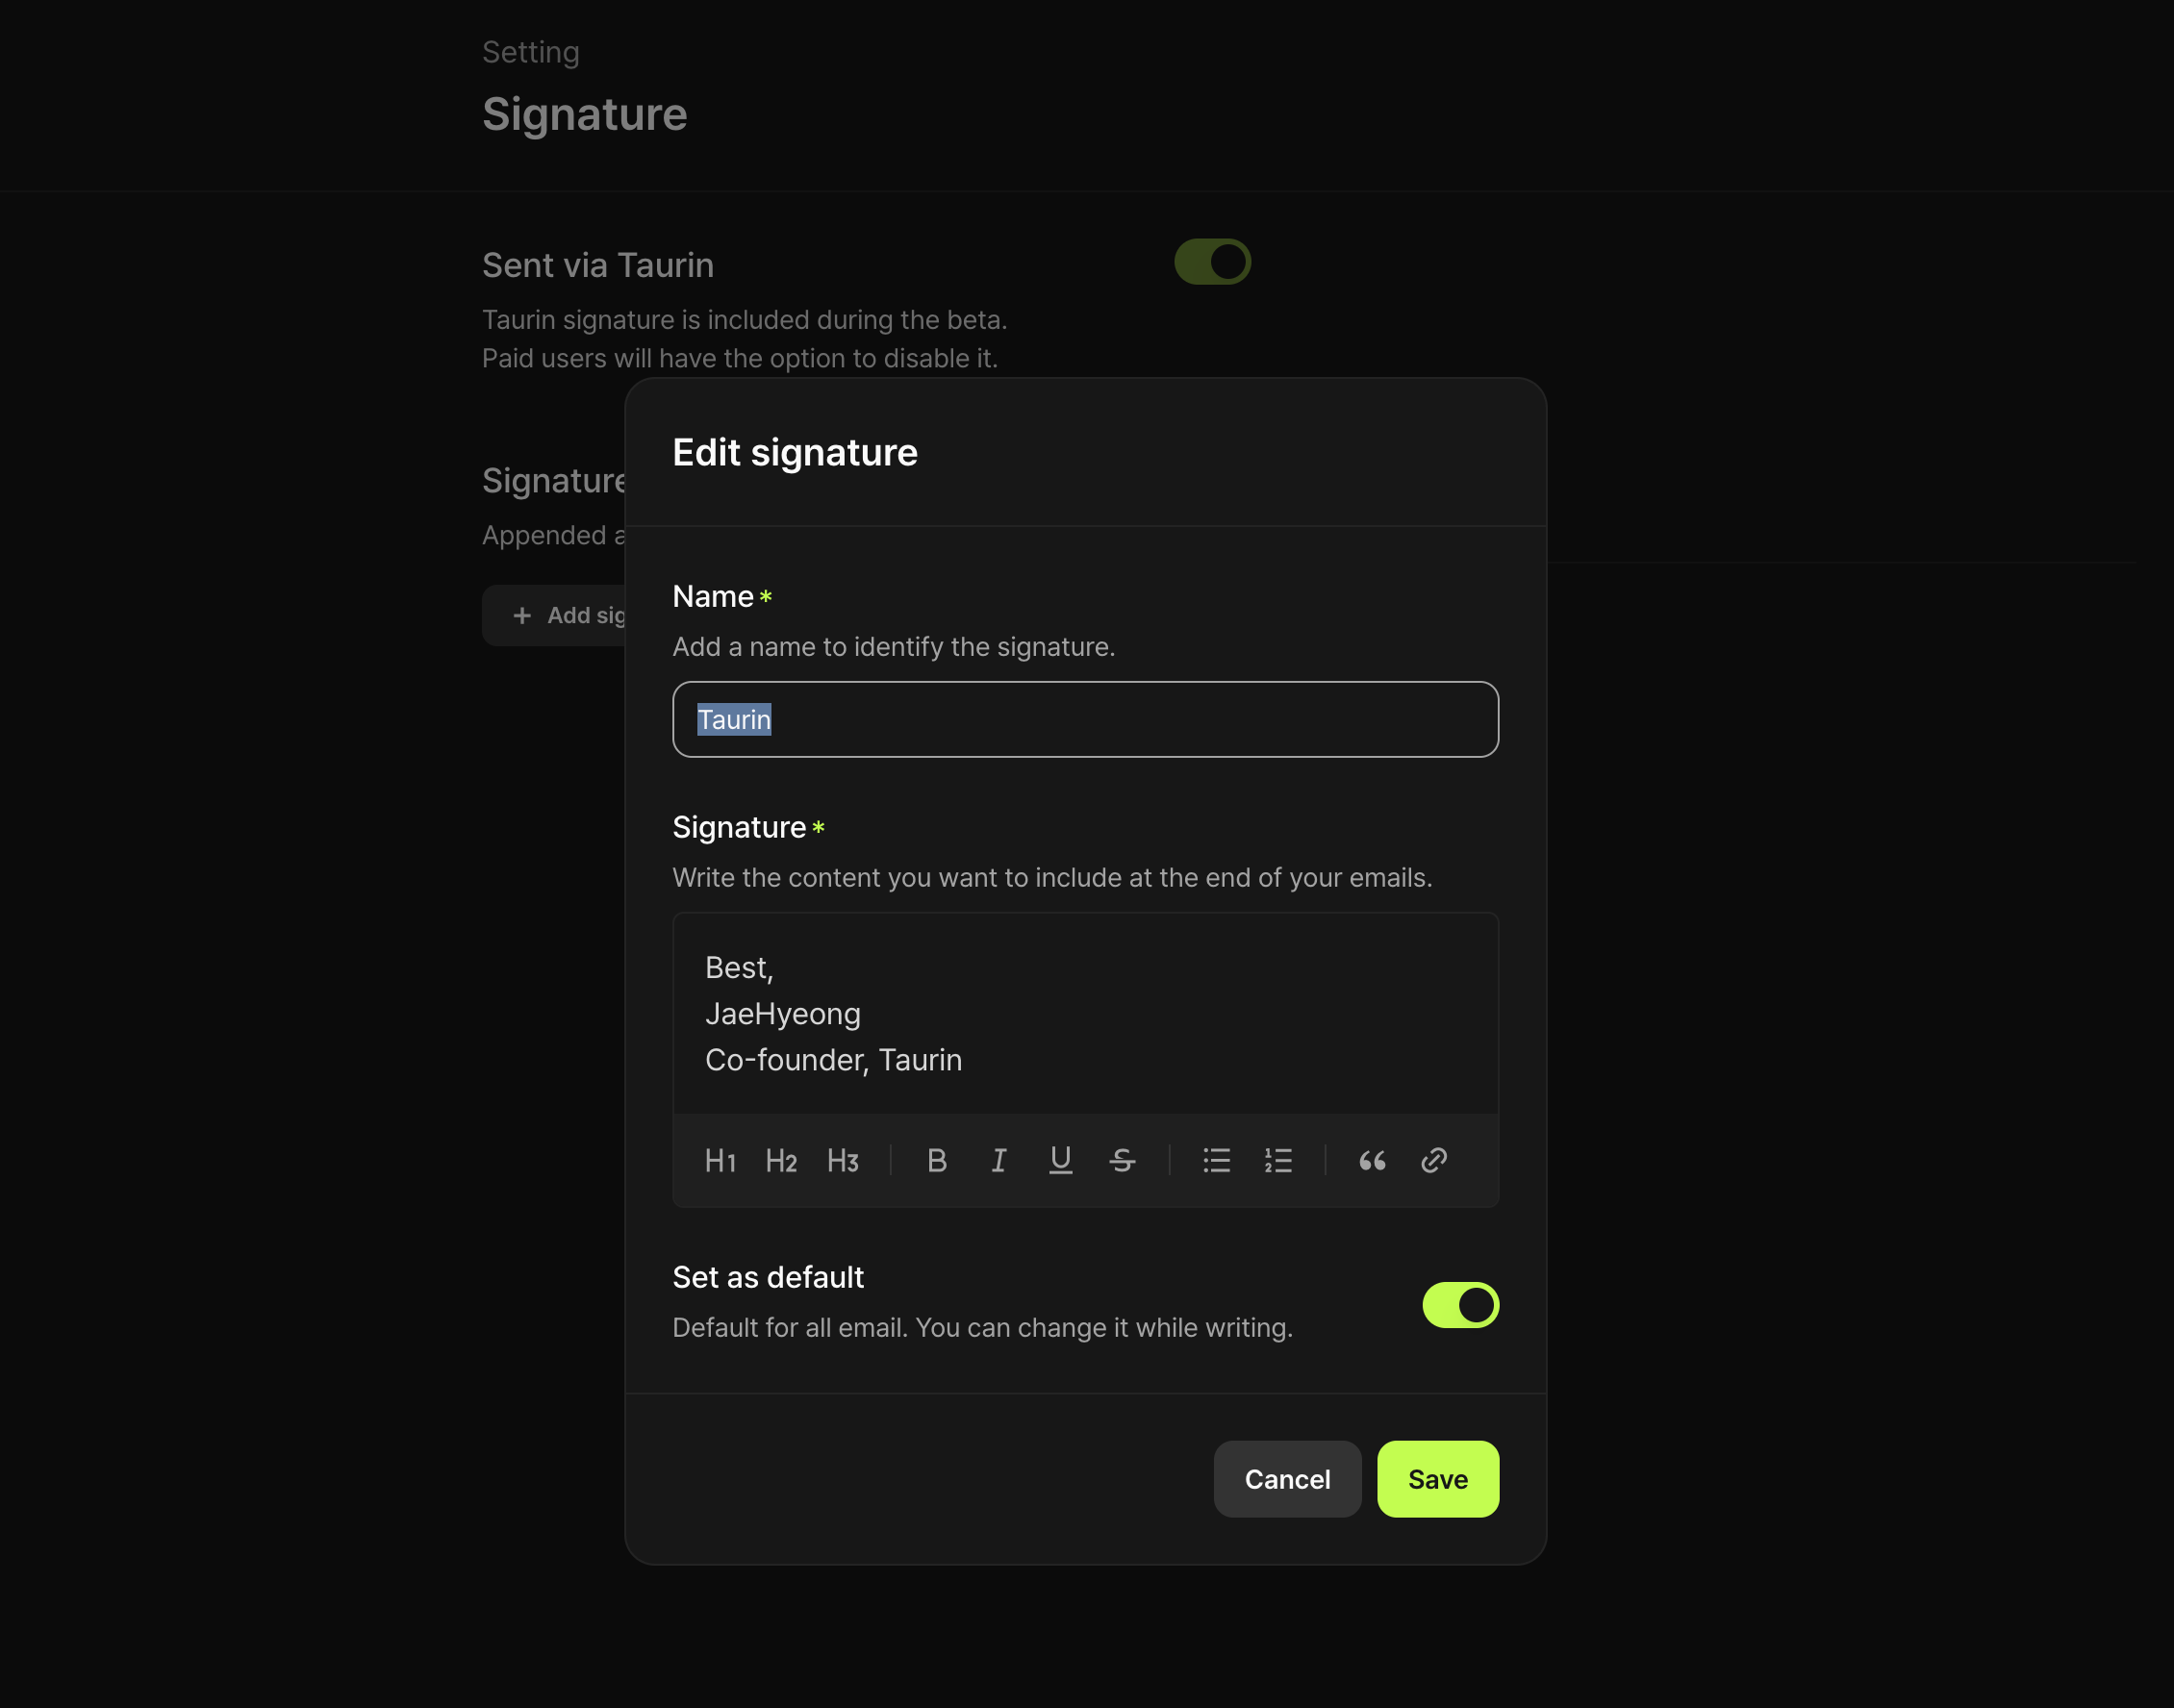
Task: Click the Cancel button
Action: (x=1287, y=1478)
